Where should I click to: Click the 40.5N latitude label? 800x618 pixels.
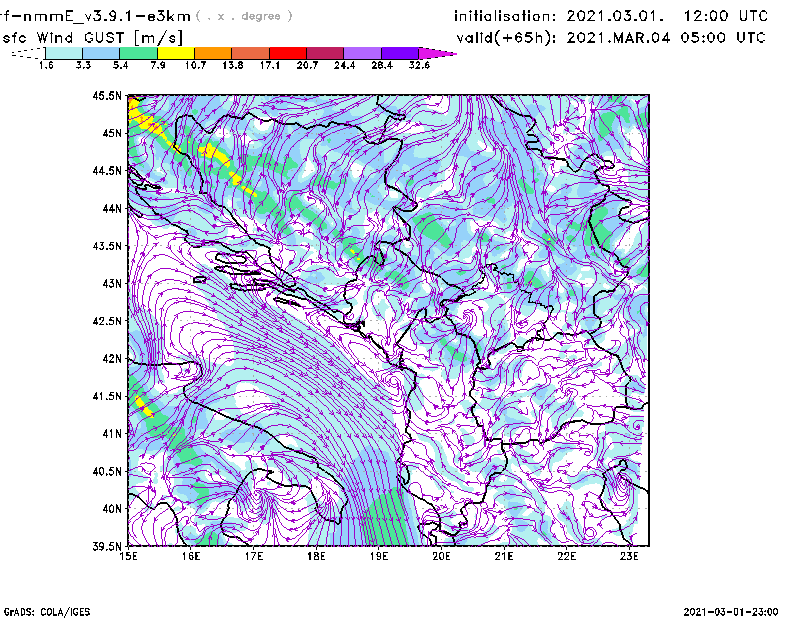point(107,471)
